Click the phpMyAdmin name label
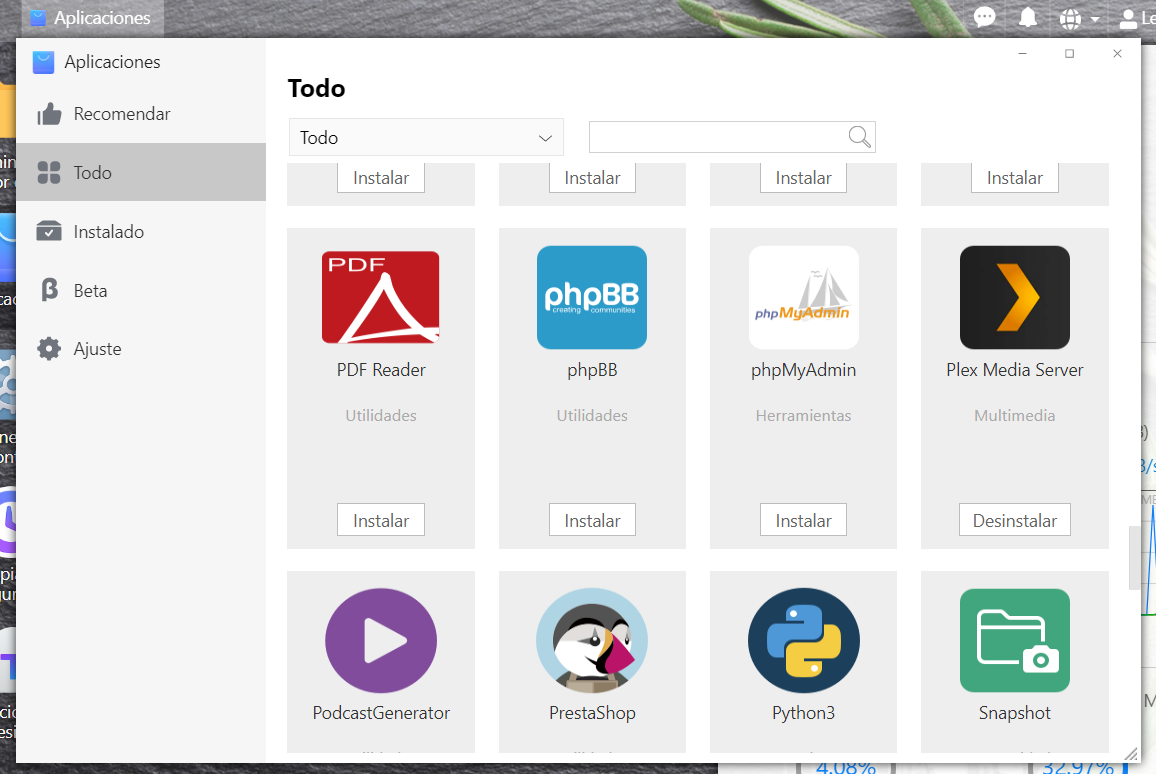The width and height of the screenshot is (1156, 774). click(x=804, y=369)
